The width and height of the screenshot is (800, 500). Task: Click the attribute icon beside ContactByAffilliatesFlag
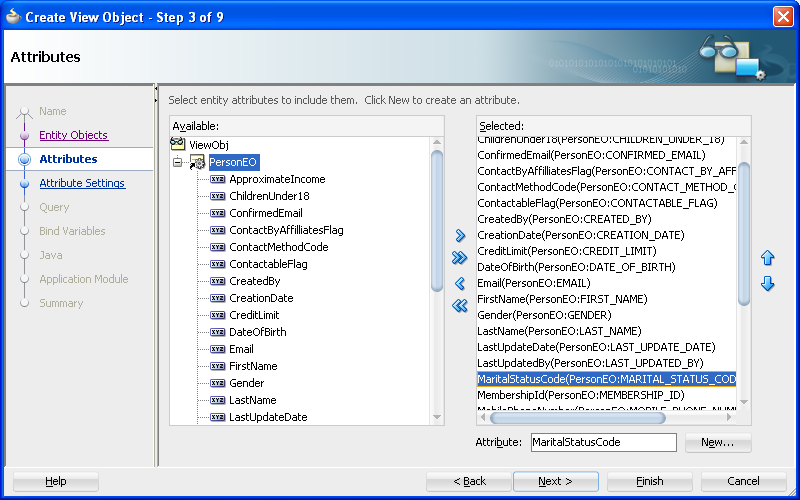tap(218, 230)
